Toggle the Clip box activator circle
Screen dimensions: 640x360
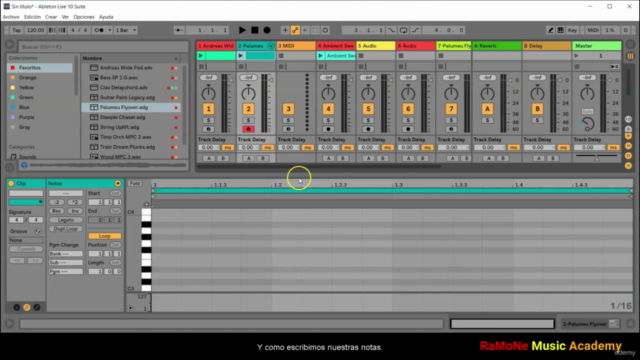coord(11,184)
